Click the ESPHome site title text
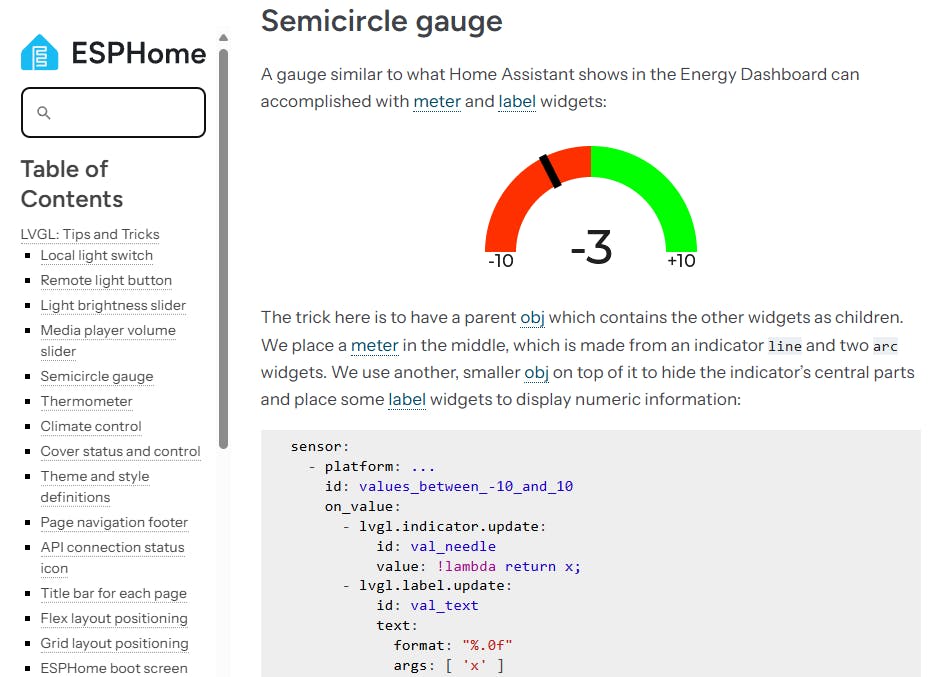This screenshot has height=677, width=933. (139, 53)
